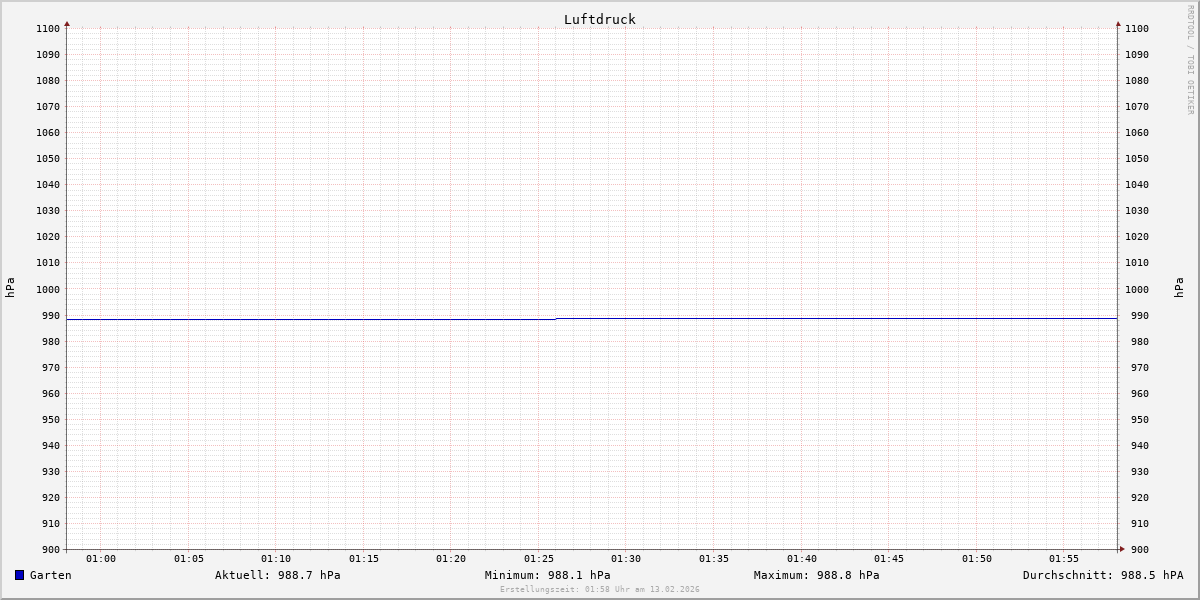Click the left hPa axis title
Viewport: 1200px width, 600px height.
pos(10,288)
